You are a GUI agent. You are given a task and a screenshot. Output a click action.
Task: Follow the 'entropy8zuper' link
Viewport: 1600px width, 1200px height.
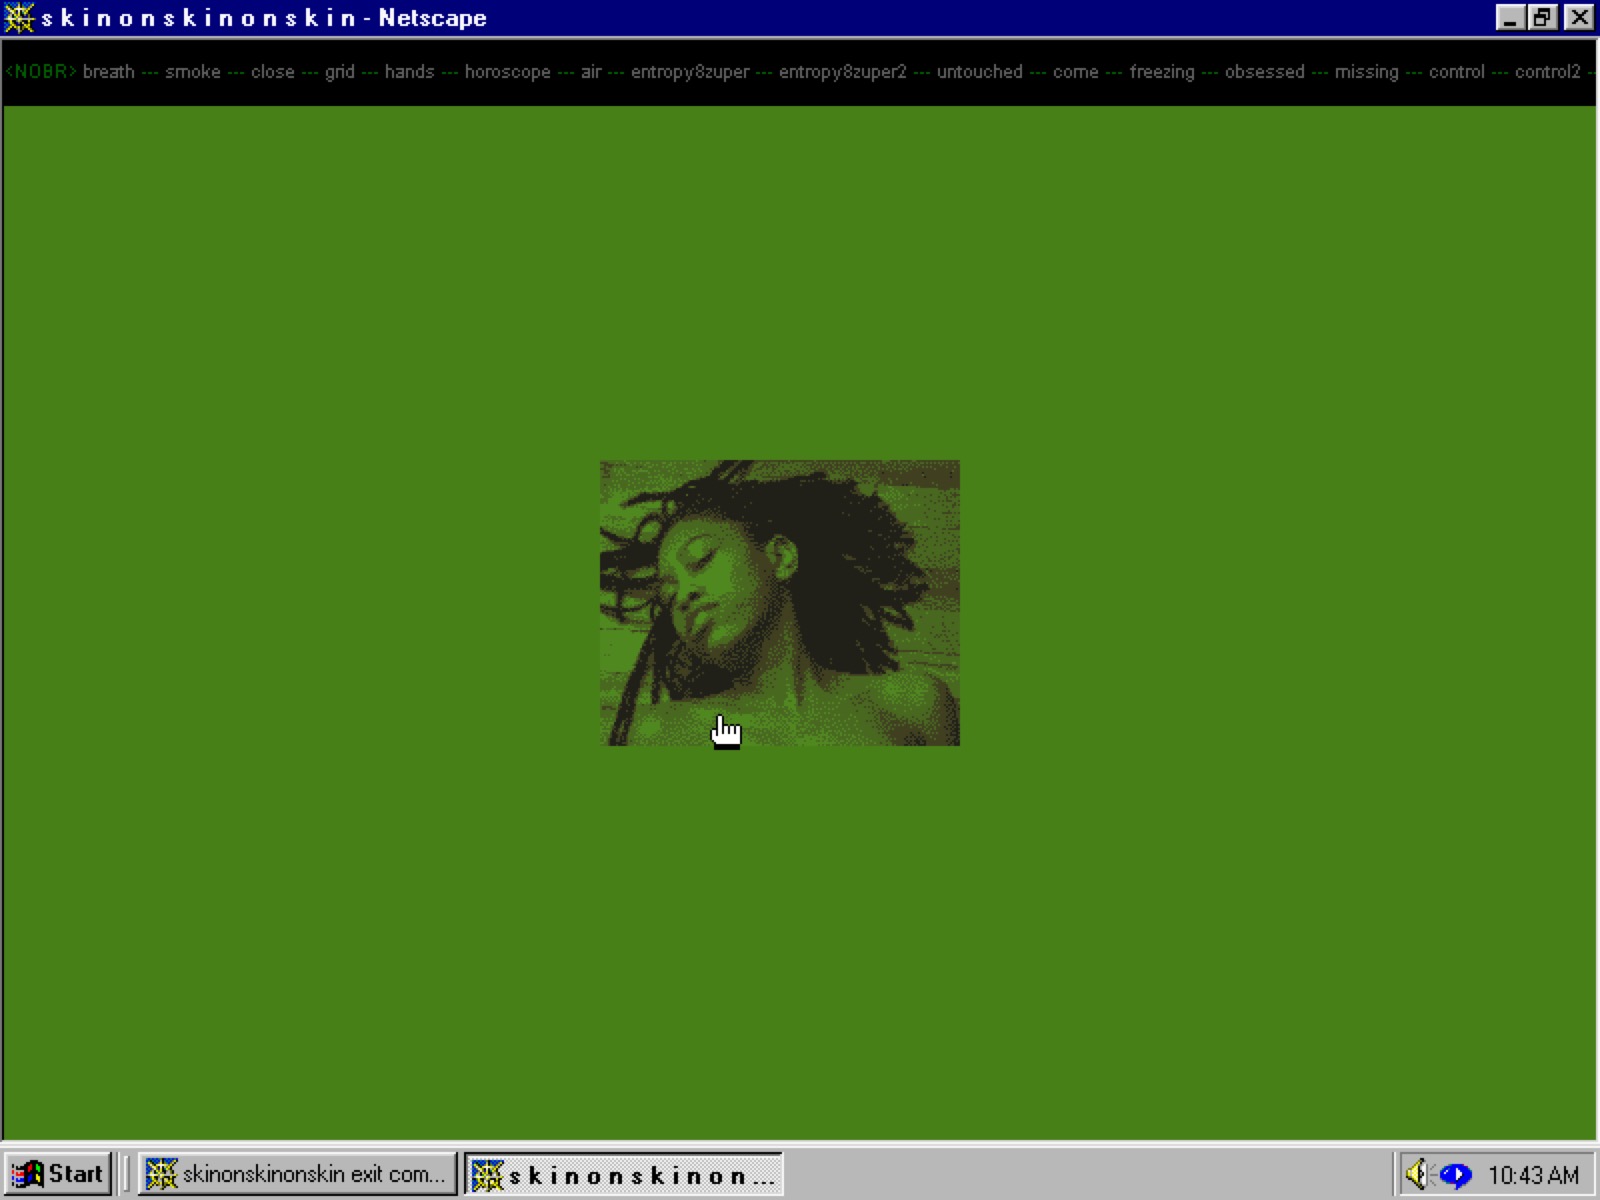(x=690, y=72)
